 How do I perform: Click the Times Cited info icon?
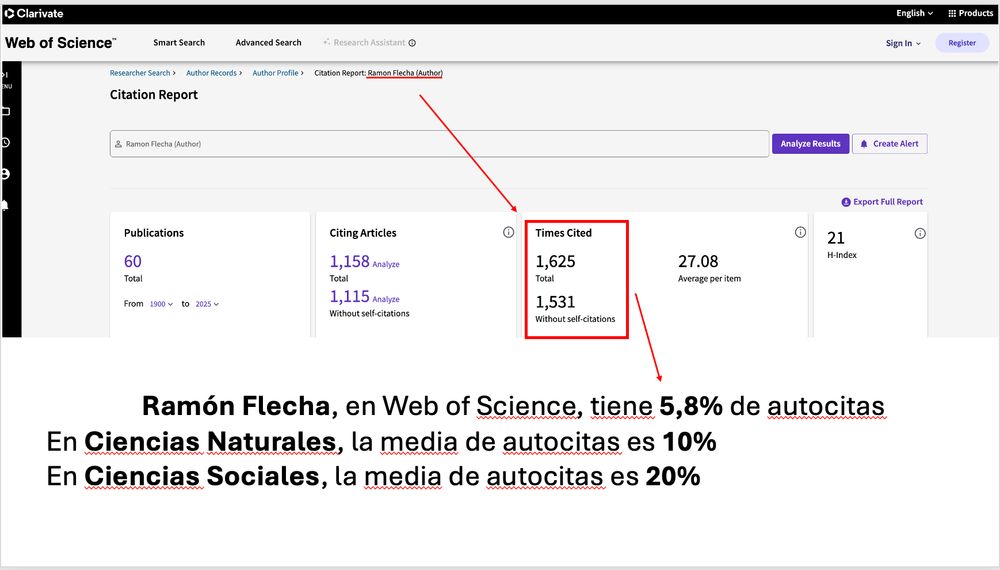800,233
